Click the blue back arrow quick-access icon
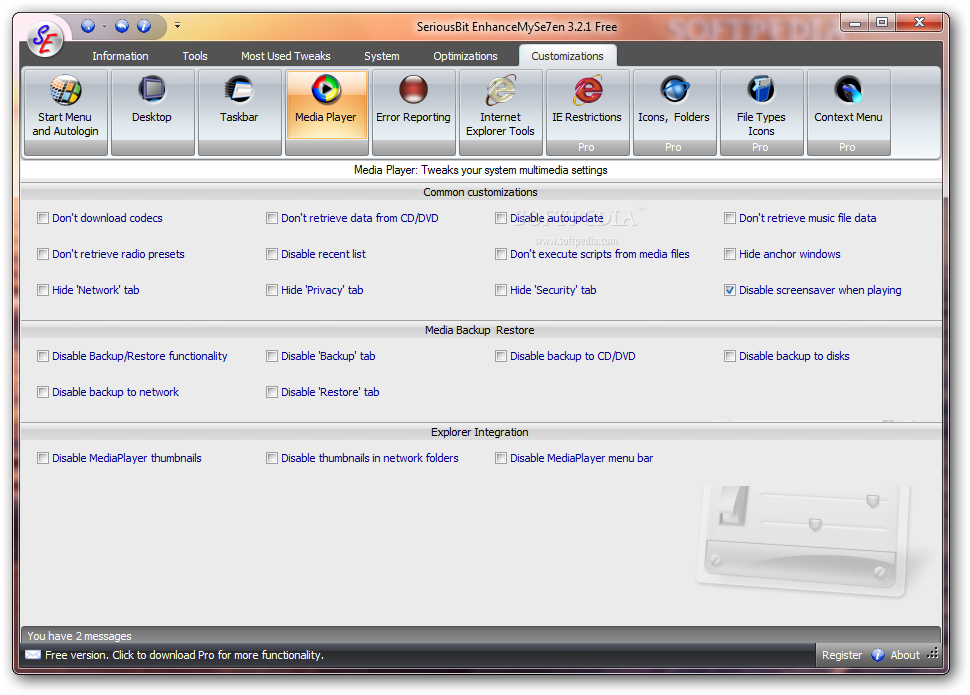Viewport: 970px width, 695px height. [x=122, y=26]
